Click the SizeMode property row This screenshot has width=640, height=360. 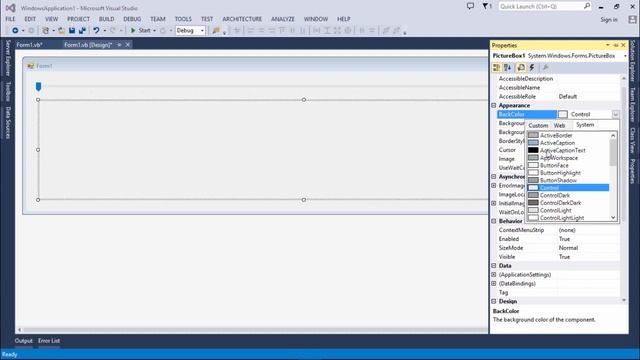pos(558,248)
